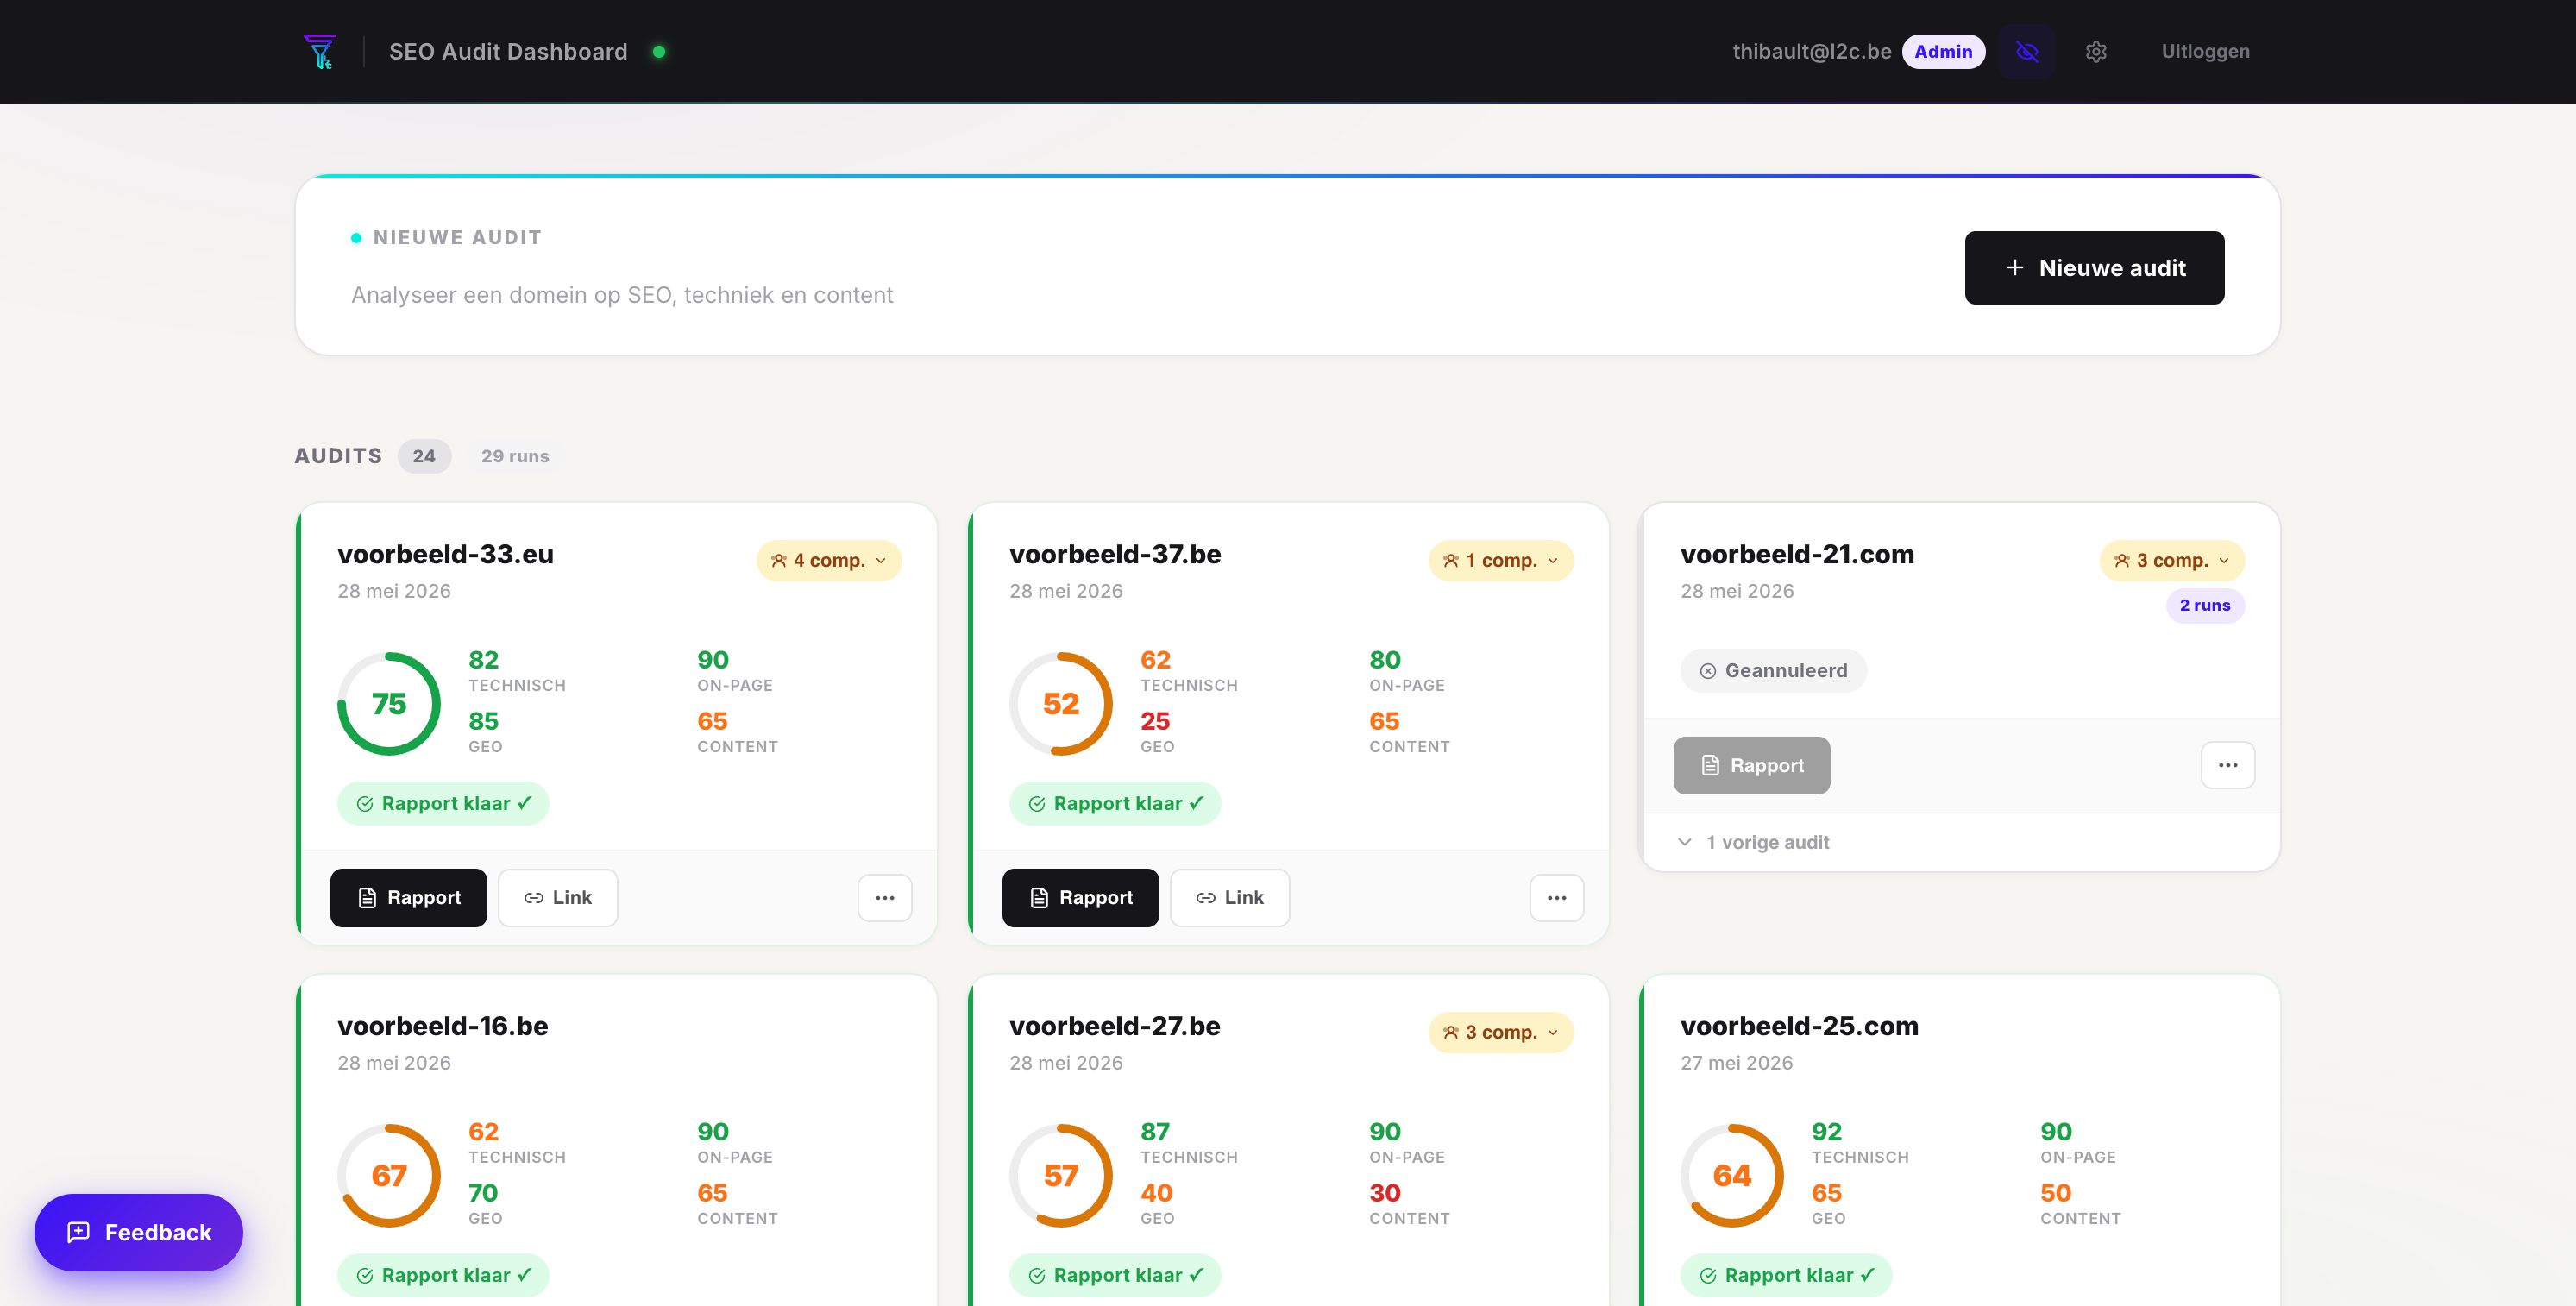Click the chain icon in voorbeeld-37.be Link button
Viewport: 2576px width, 1306px height.
[x=1205, y=898]
